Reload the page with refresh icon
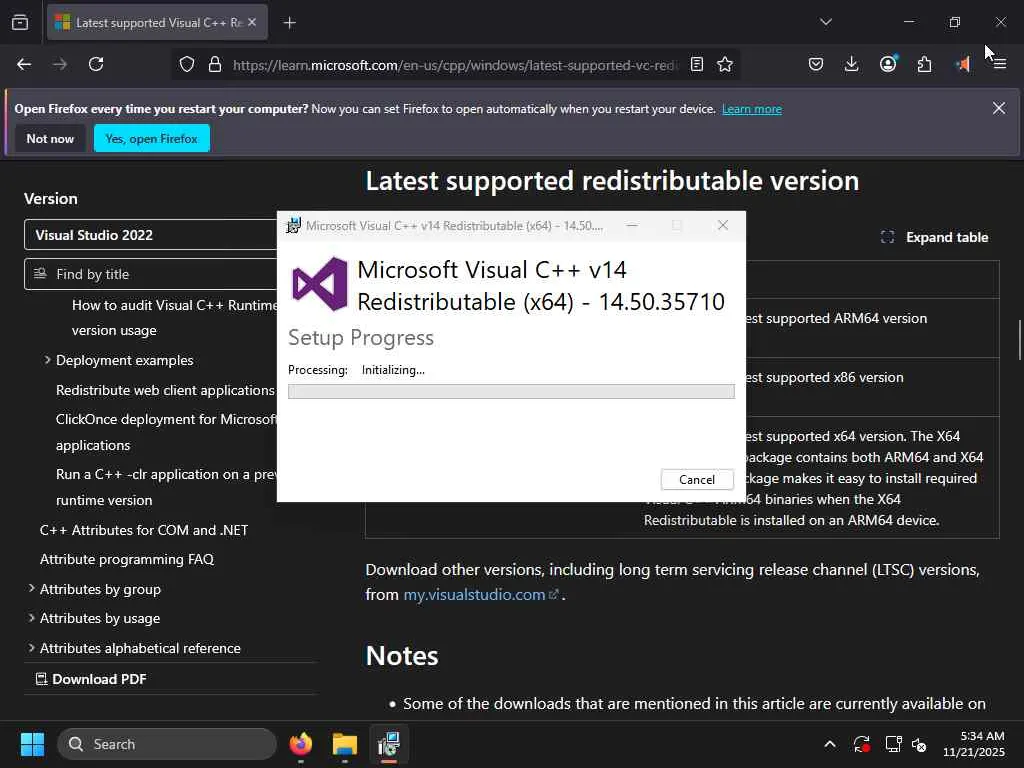Image resolution: width=1024 pixels, height=768 pixels. click(96, 64)
